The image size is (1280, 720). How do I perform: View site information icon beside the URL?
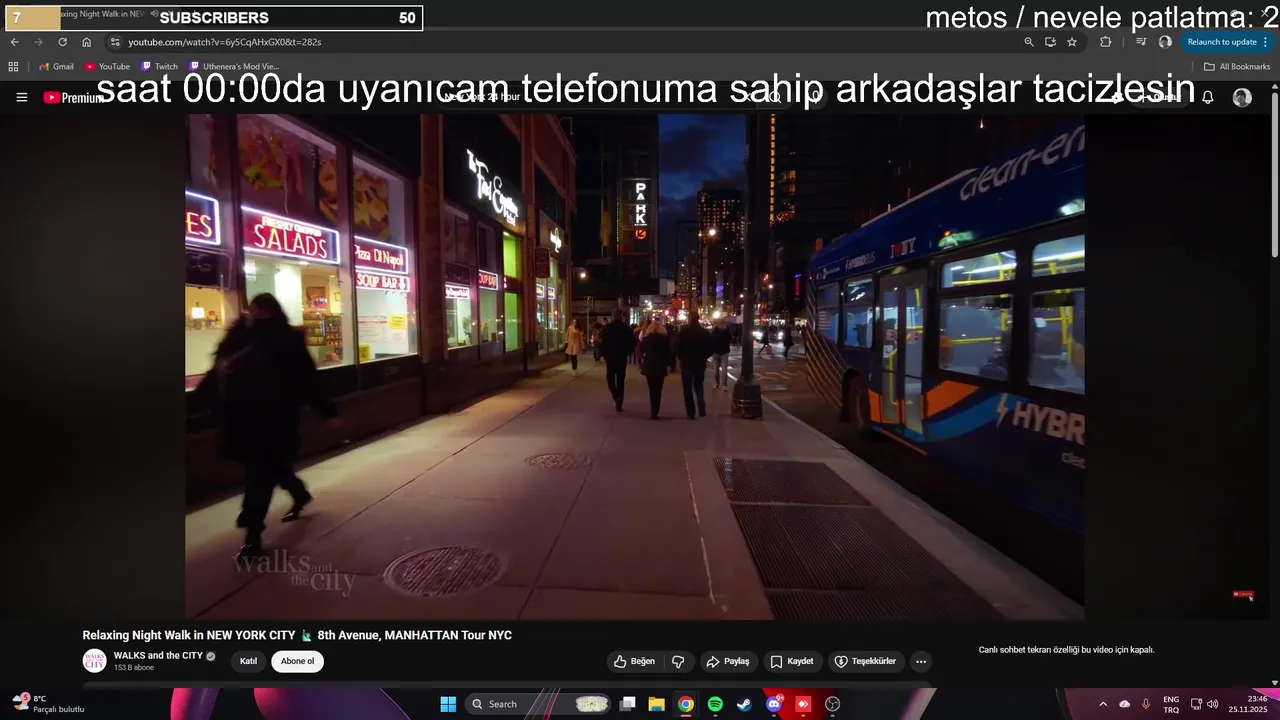pyautogui.click(x=115, y=42)
